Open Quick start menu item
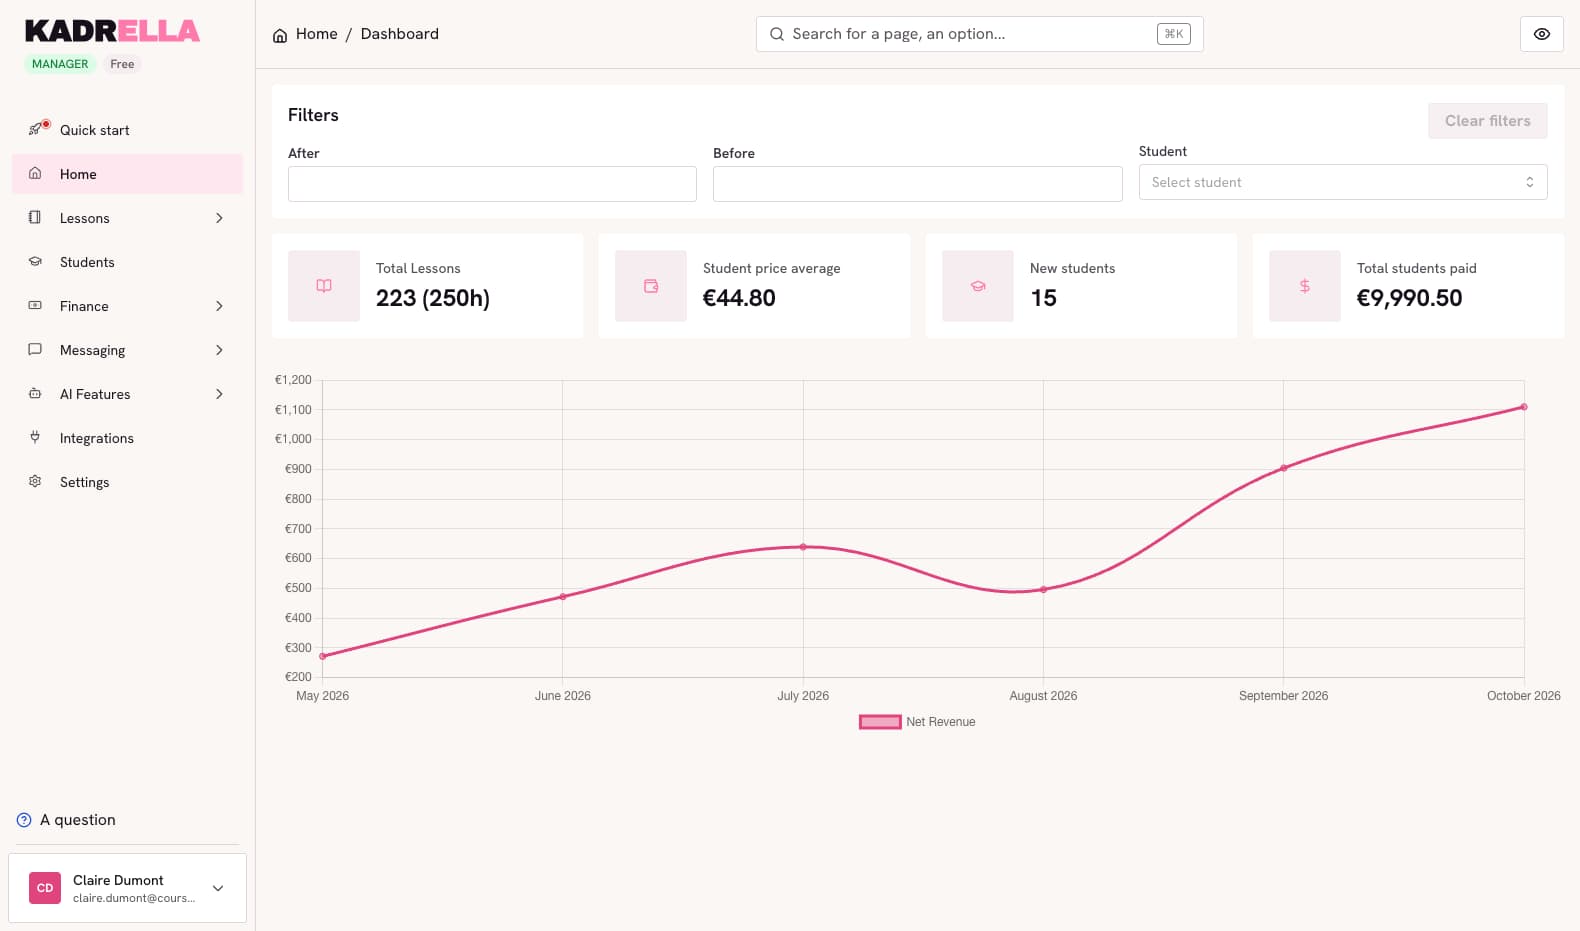1580x931 pixels. click(x=127, y=130)
